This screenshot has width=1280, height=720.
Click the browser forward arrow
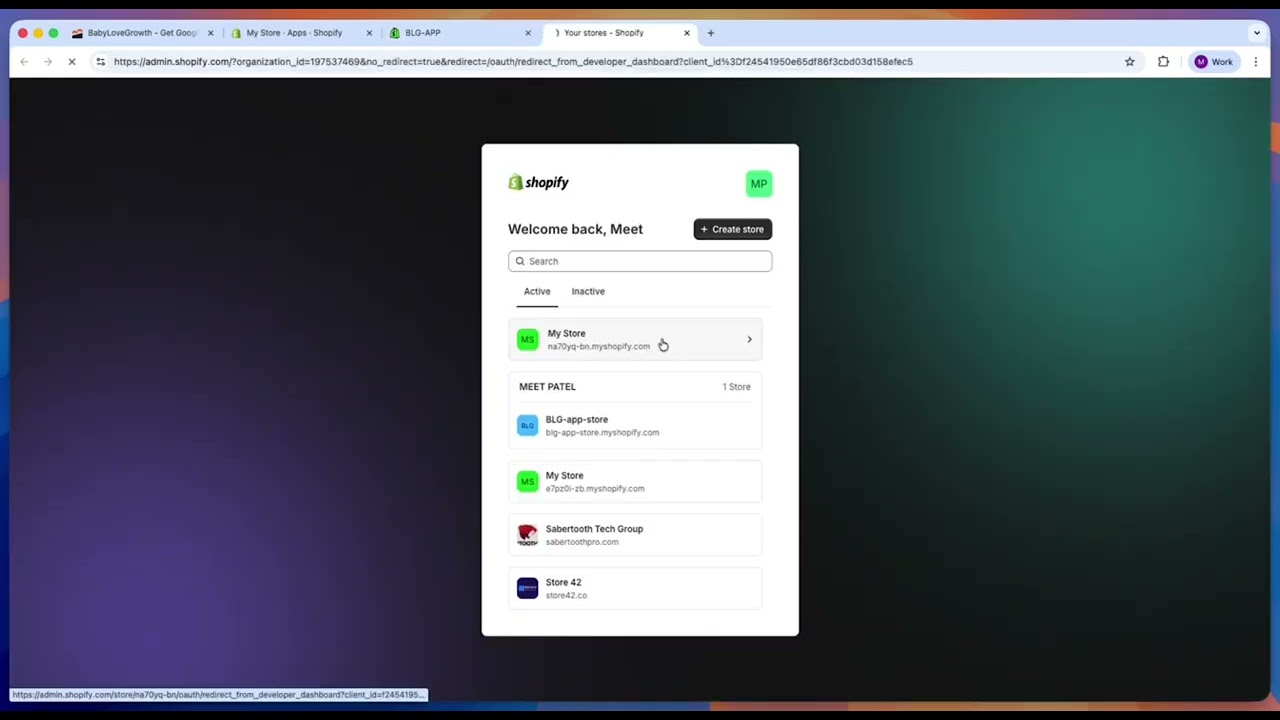point(47,62)
